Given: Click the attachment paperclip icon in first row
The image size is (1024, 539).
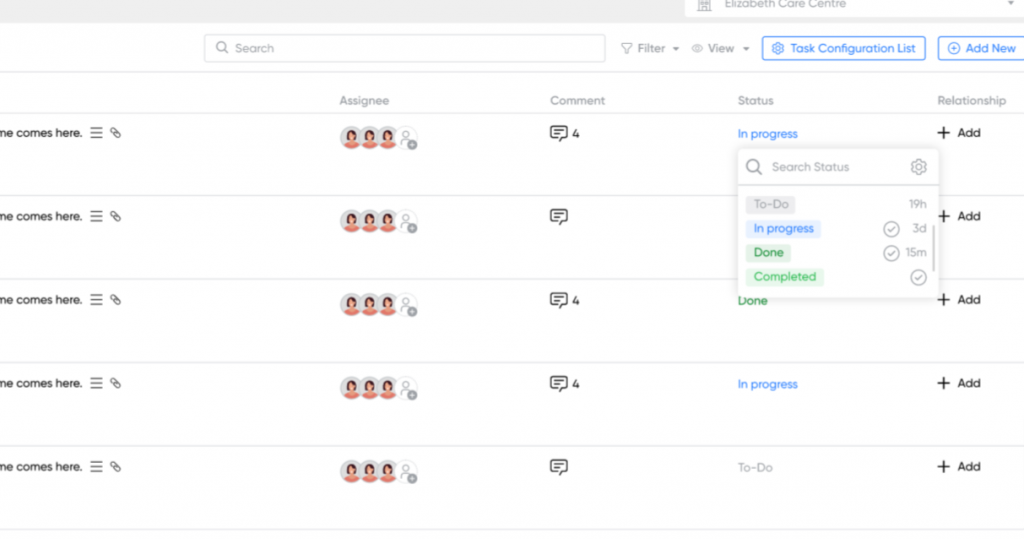Looking at the screenshot, I should [x=115, y=133].
